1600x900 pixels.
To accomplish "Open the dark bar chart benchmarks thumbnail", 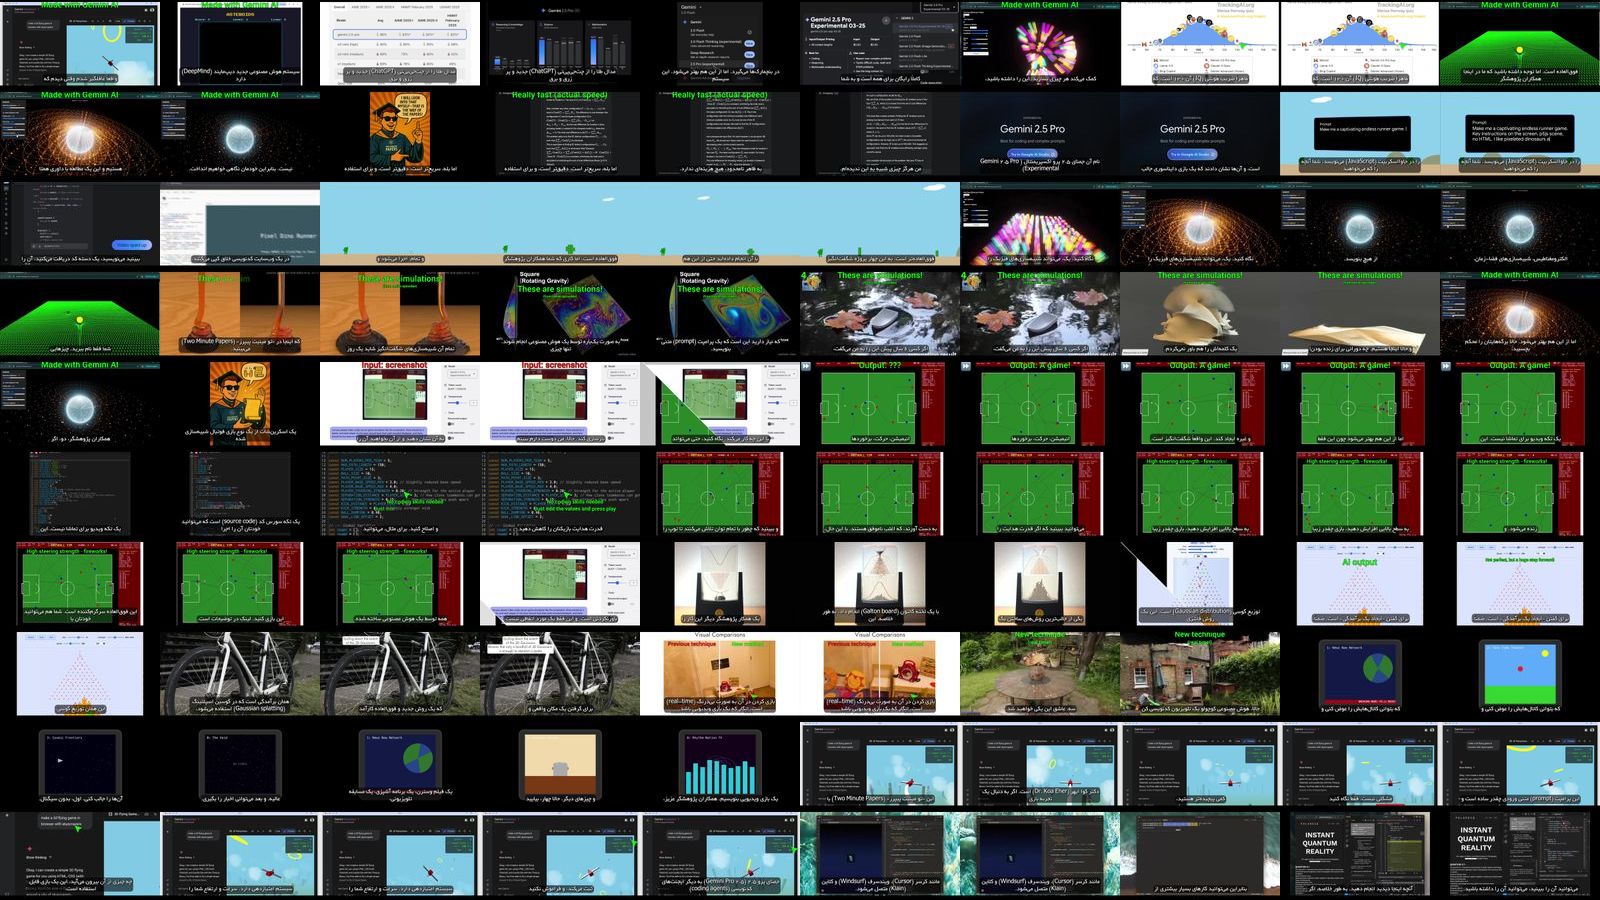I will point(559,43).
